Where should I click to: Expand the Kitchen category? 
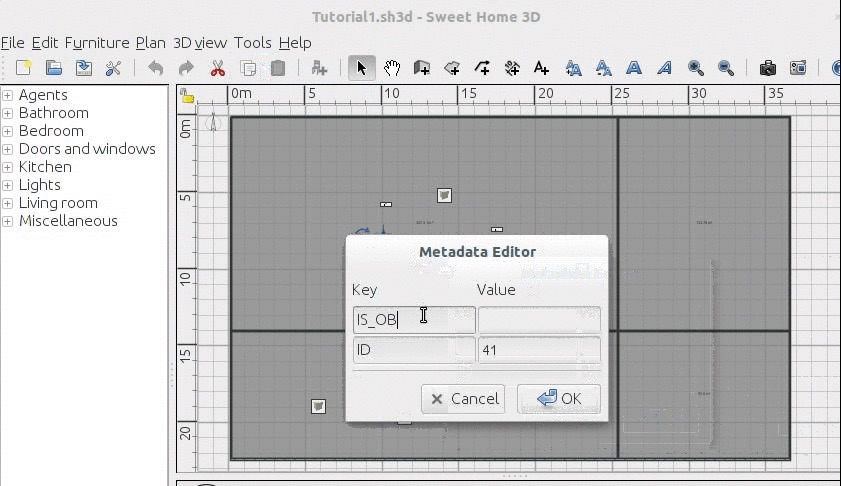tap(8, 167)
